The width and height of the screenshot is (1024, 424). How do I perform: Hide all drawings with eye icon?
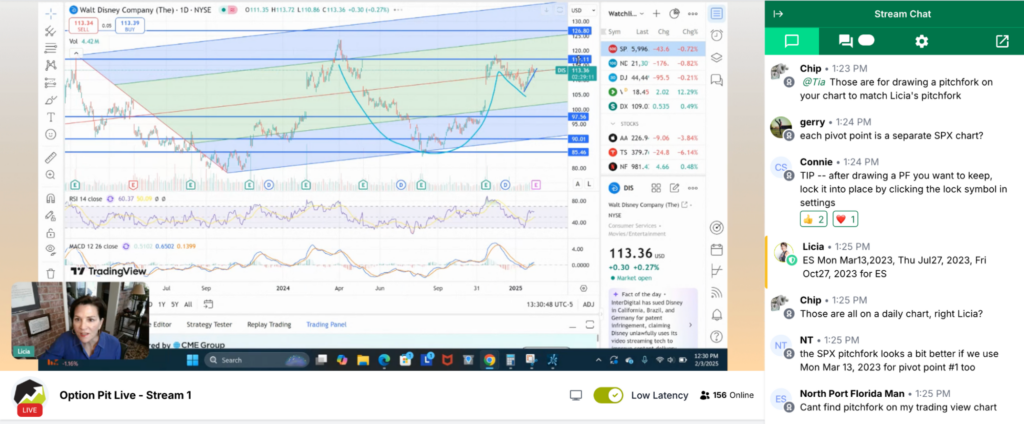click(50, 250)
